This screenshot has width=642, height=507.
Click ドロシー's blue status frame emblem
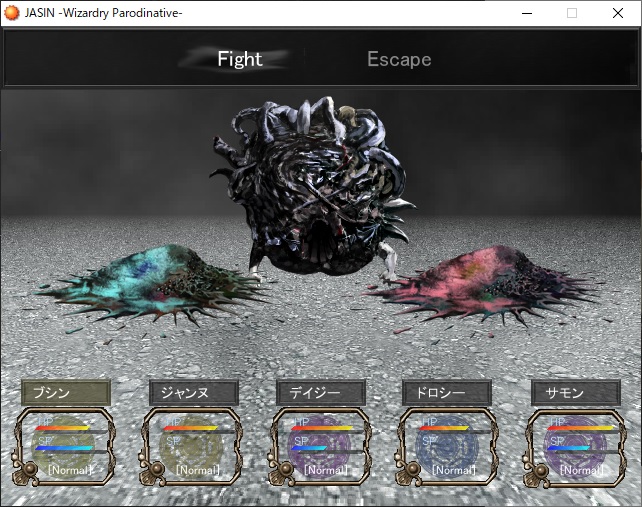click(x=448, y=446)
